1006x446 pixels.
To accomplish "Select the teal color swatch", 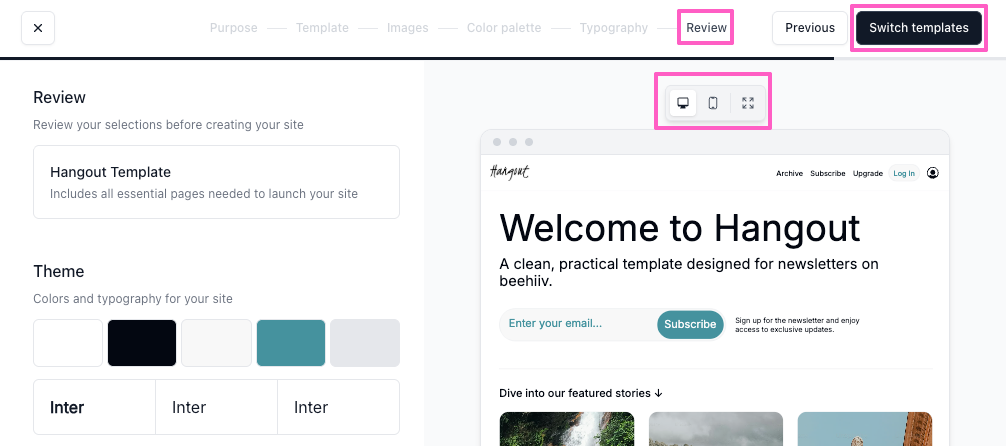I will click(291, 343).
